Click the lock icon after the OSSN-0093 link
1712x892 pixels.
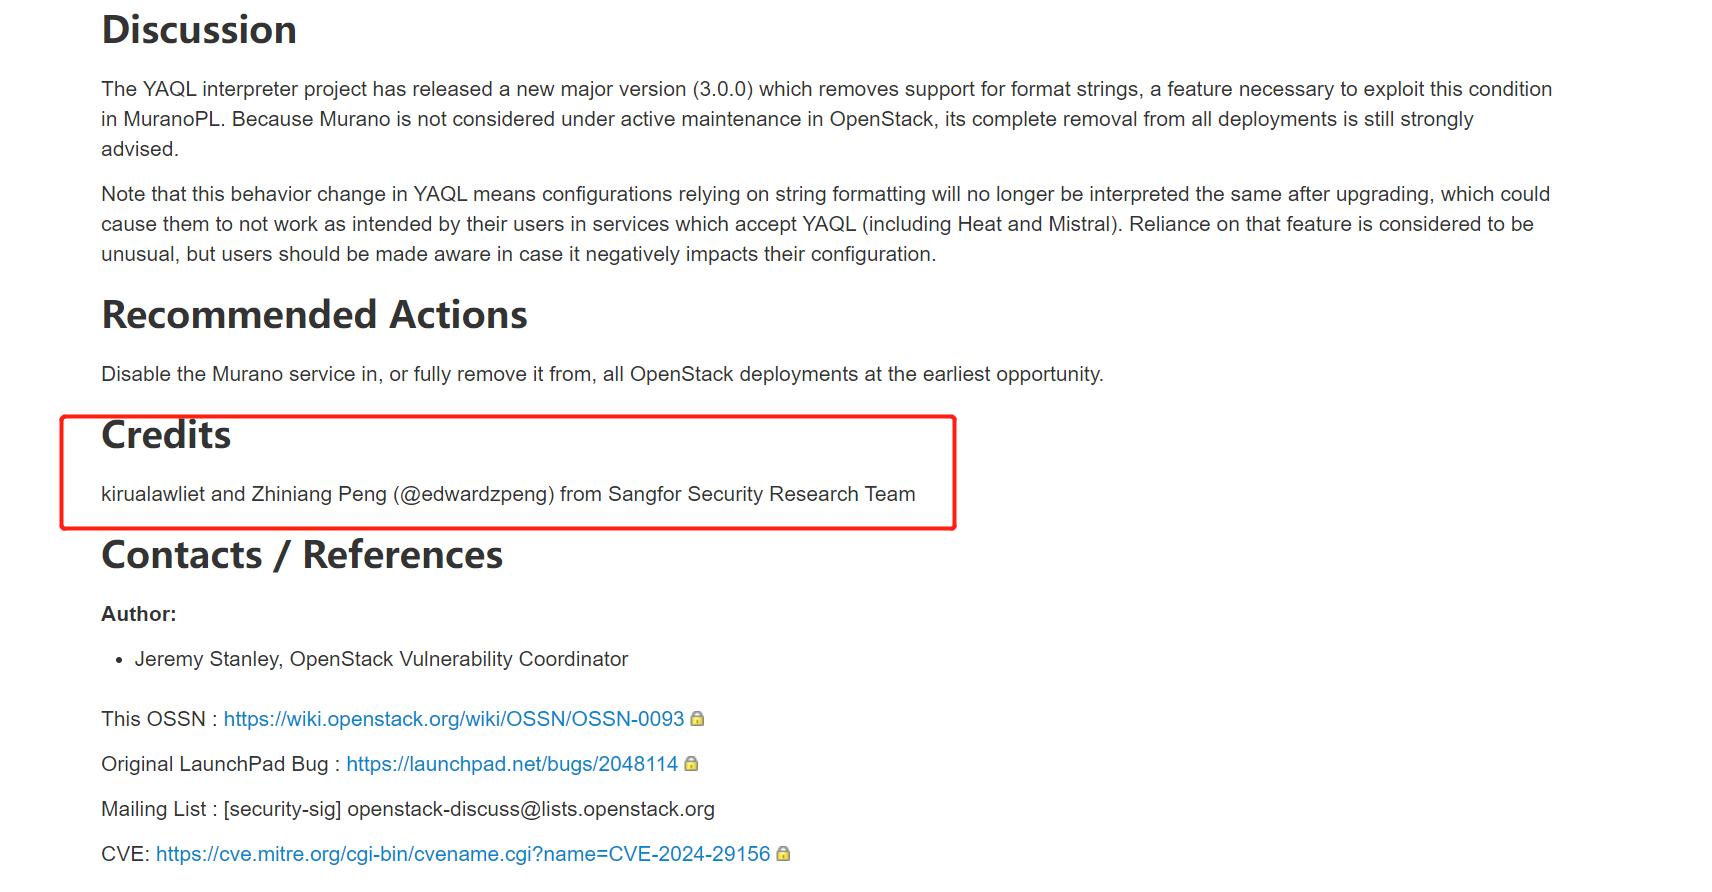698,719
